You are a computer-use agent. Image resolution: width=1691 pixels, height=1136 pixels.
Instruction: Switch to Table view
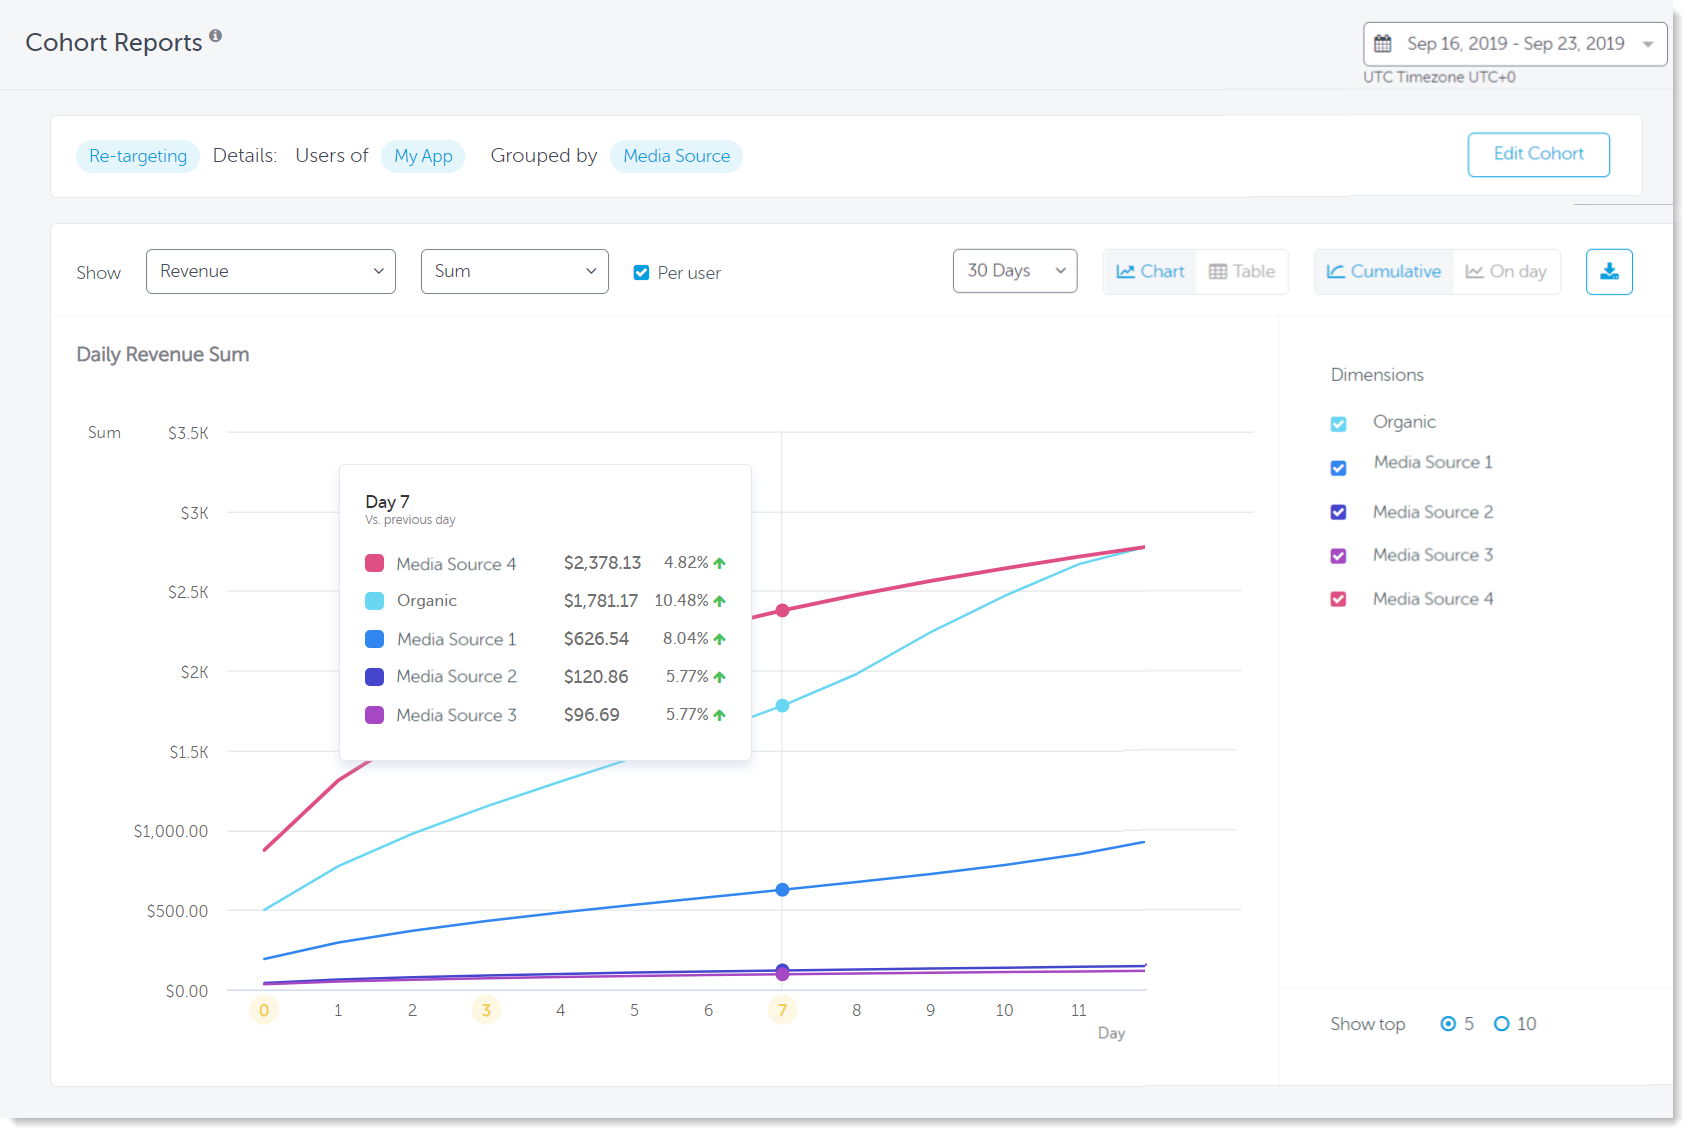(1242, 272)
